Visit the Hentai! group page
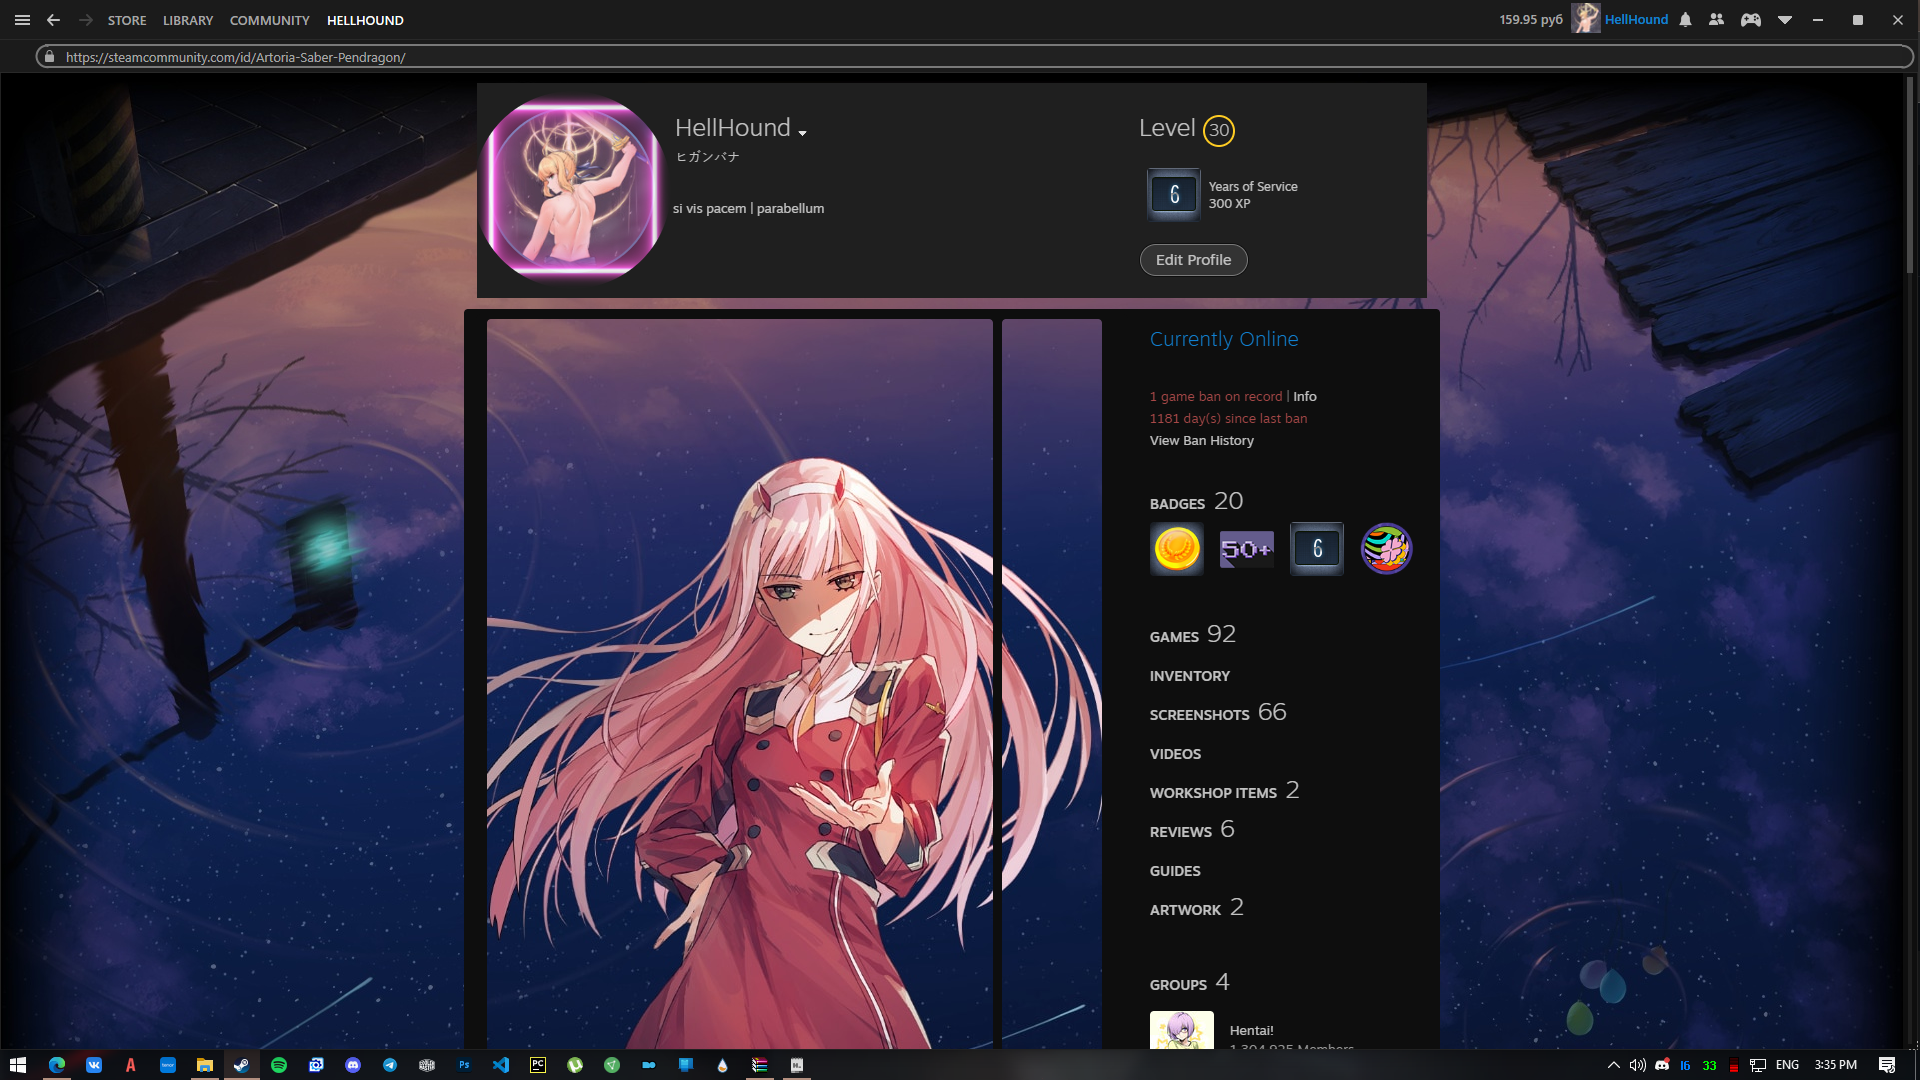Image resolution: width=1920 pixels, height=1080 pixels. point(1250,1030)
